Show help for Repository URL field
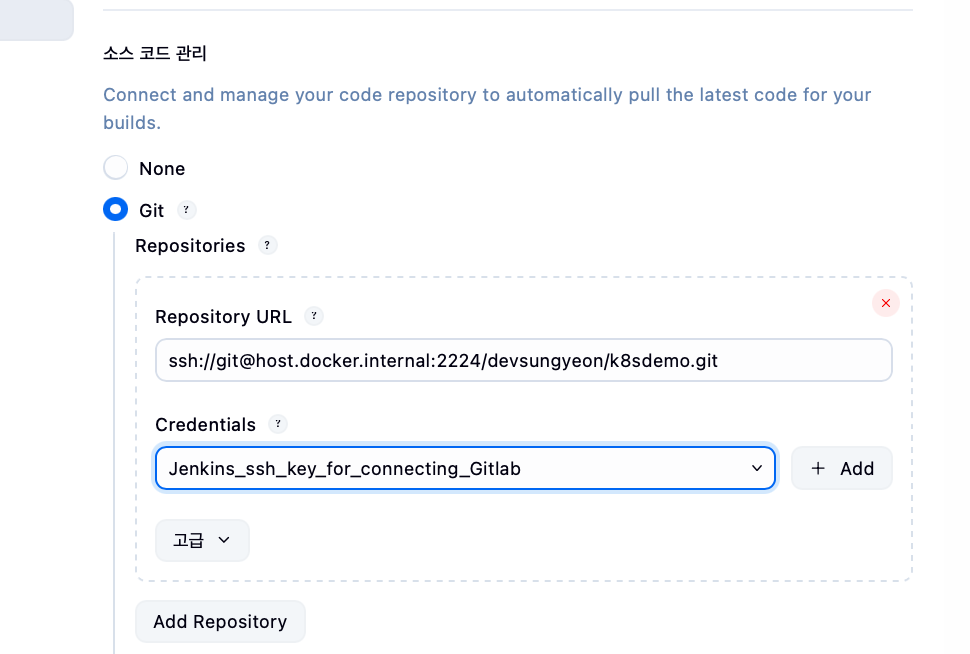This screenshot has width=970, height=654. 314,316
